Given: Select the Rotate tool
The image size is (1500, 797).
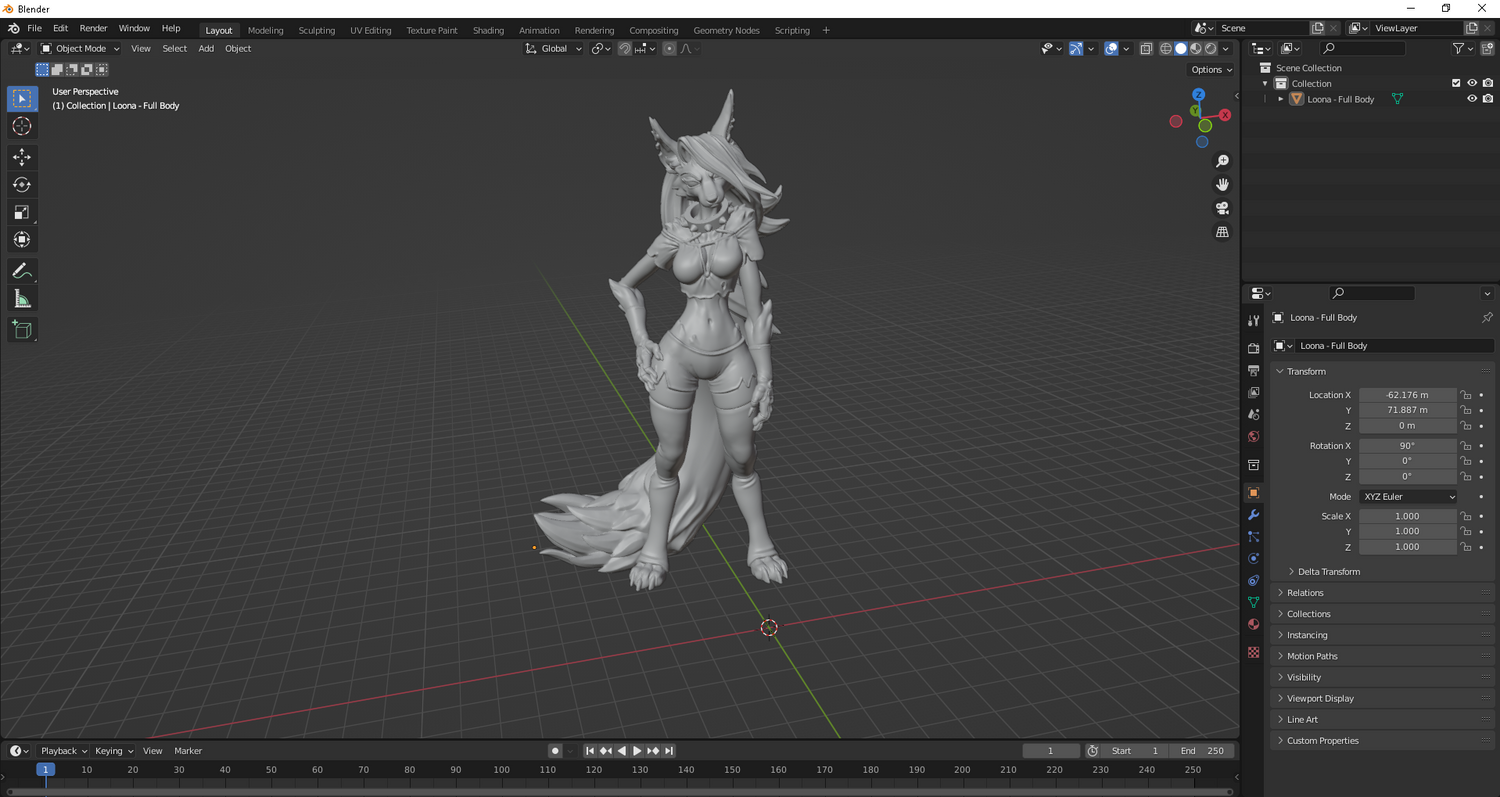Looking at the screenshot, I should [22, 184].
